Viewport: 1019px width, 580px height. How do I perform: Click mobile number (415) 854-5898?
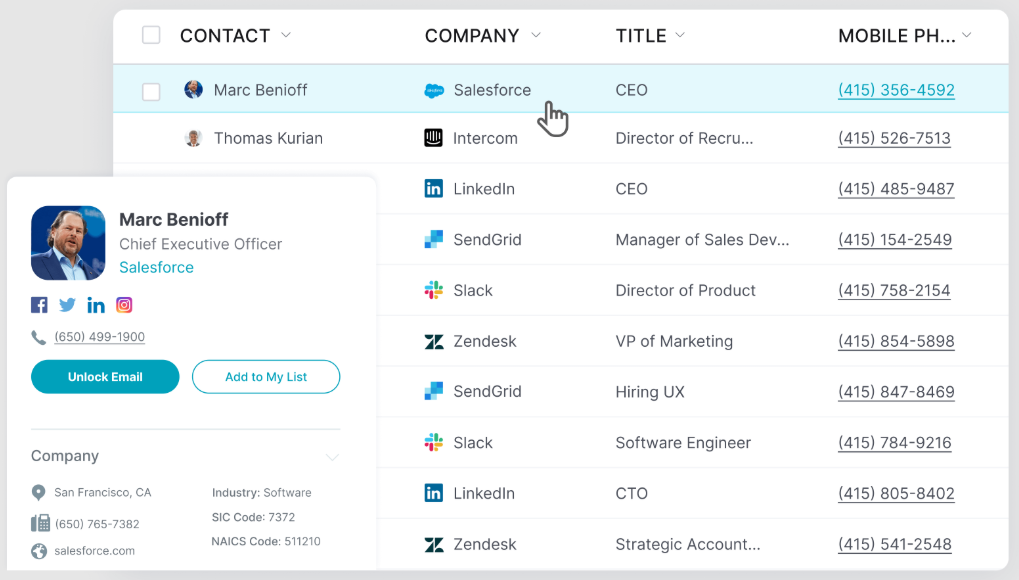point(896,341)
